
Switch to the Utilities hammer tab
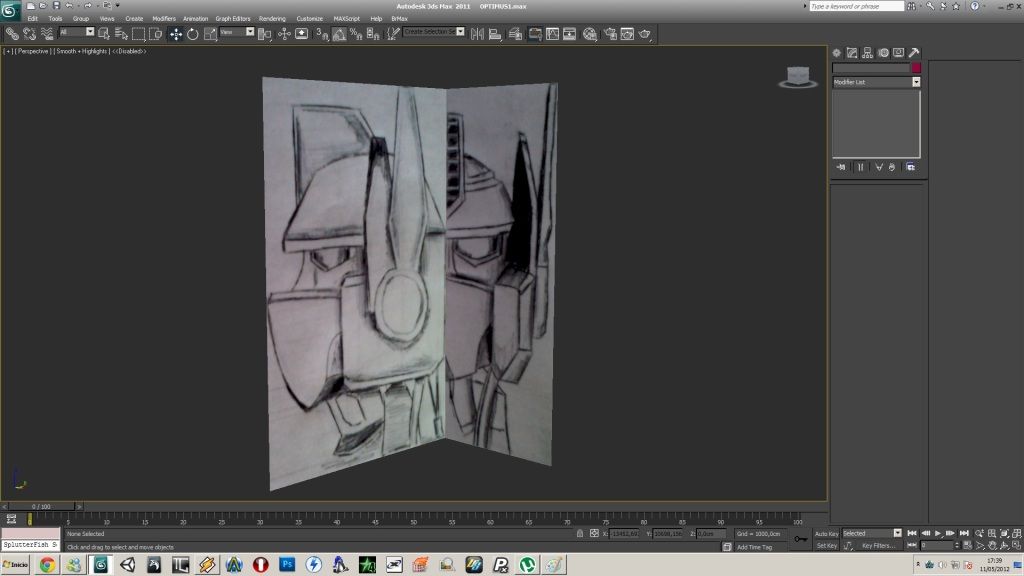click(x=914, y=53)
